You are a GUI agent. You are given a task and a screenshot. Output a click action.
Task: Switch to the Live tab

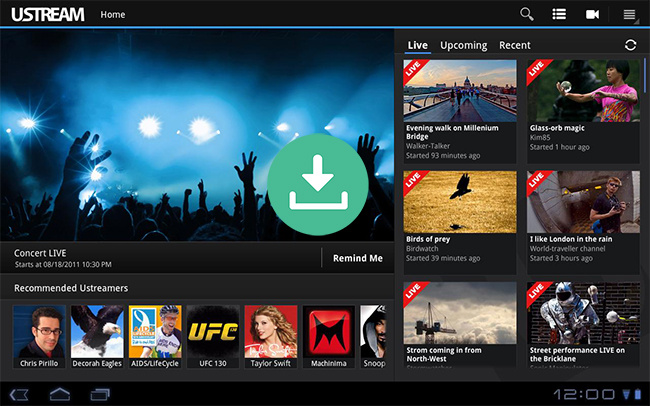coord(417,45)
